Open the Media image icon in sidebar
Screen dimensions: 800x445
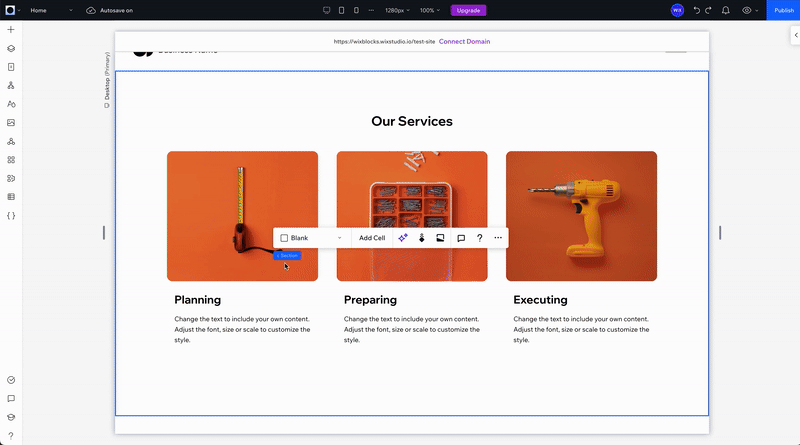pyautogui.click(x=11, y=122)
